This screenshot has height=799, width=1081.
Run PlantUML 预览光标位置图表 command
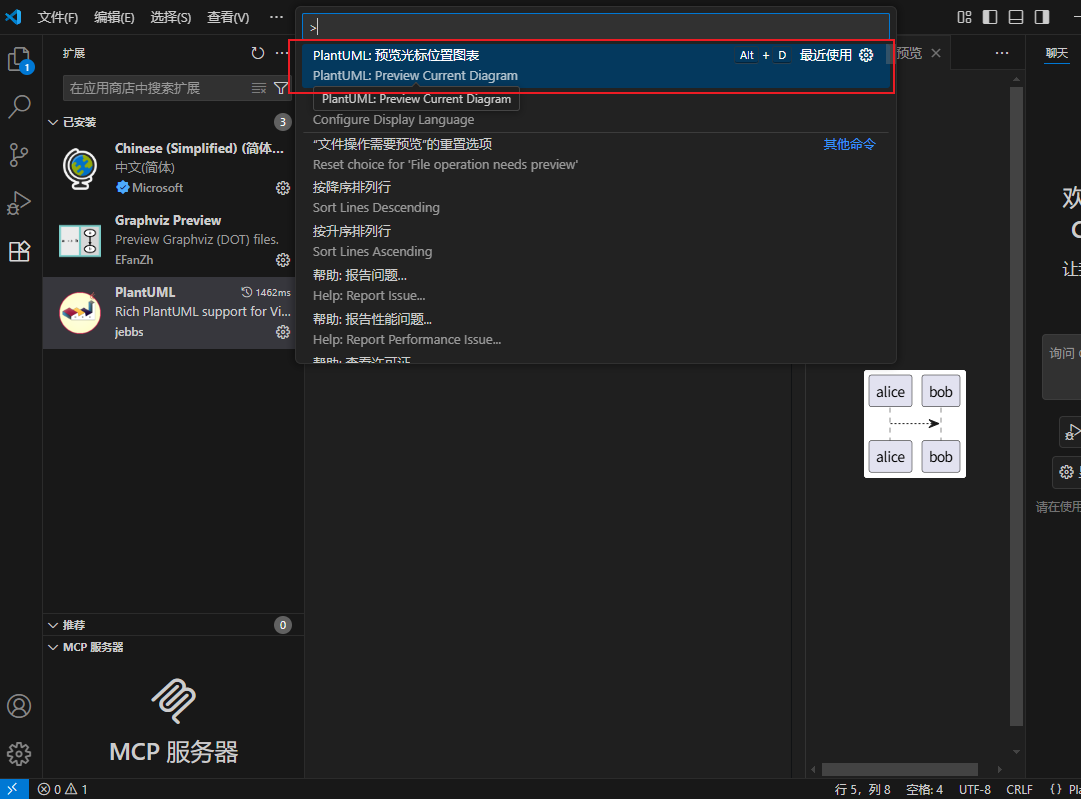596,65
